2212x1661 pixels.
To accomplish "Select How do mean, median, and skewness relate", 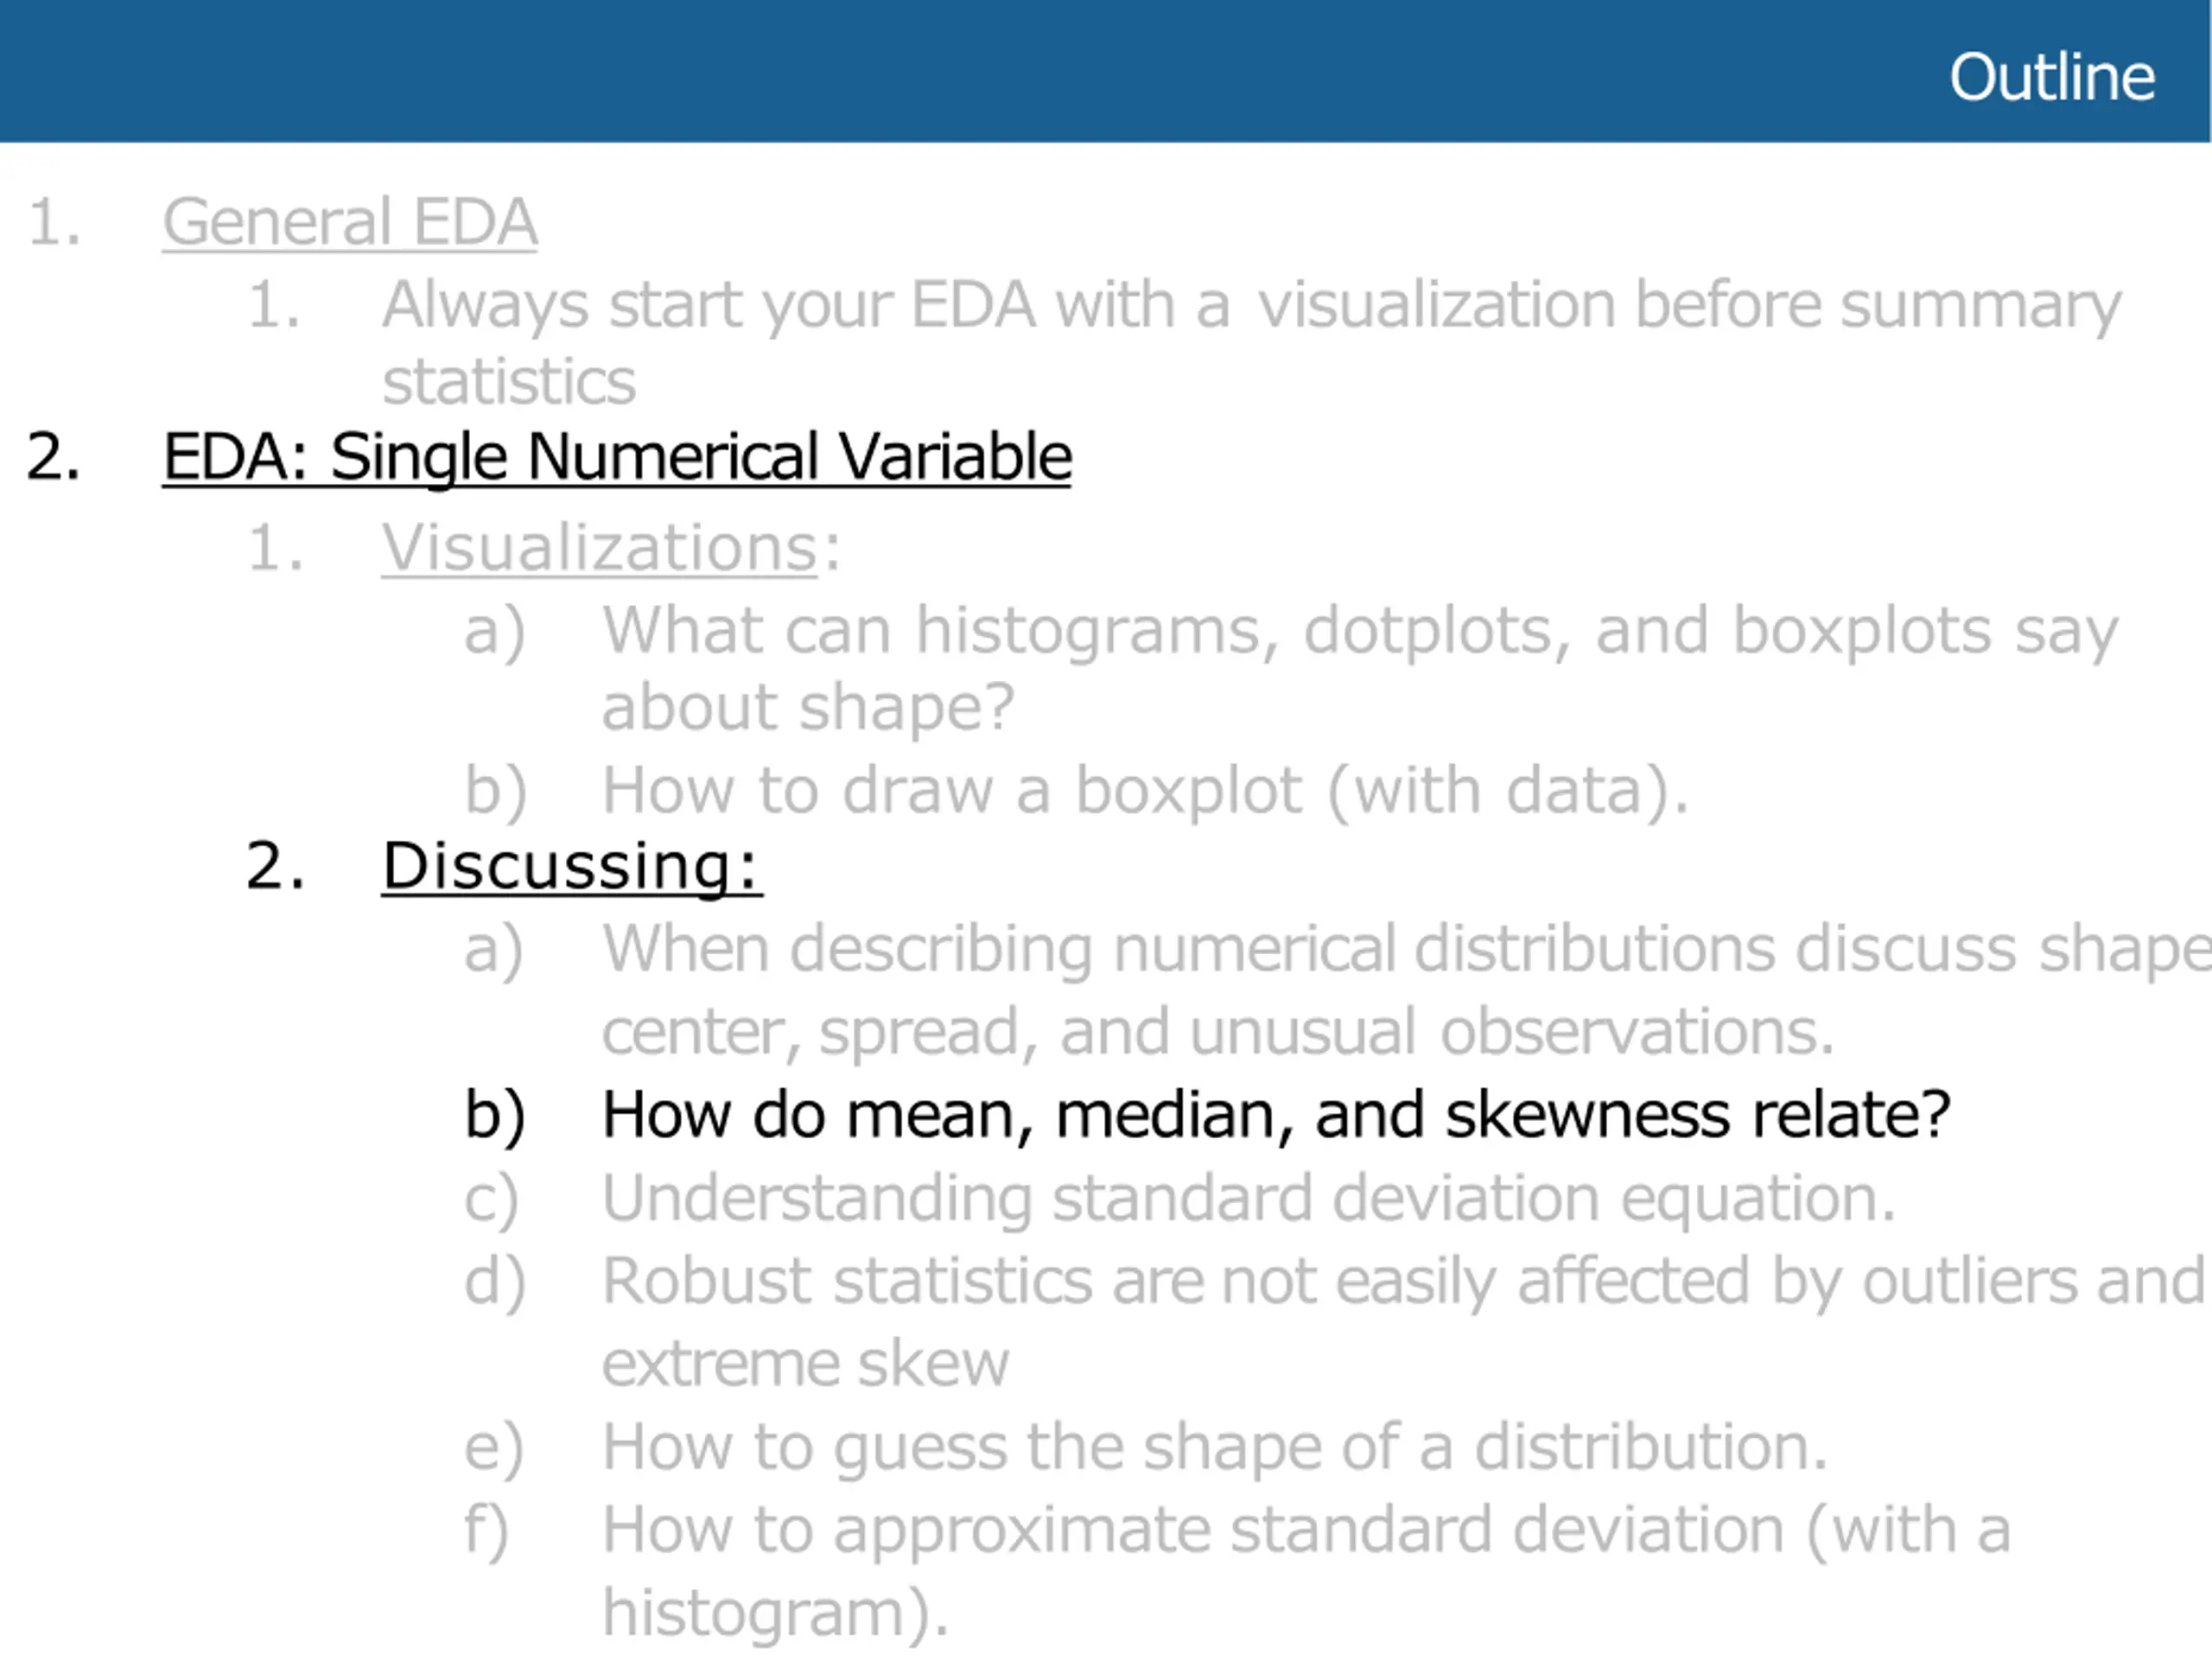I will pyautogui.click(x=1276, y=1114).
